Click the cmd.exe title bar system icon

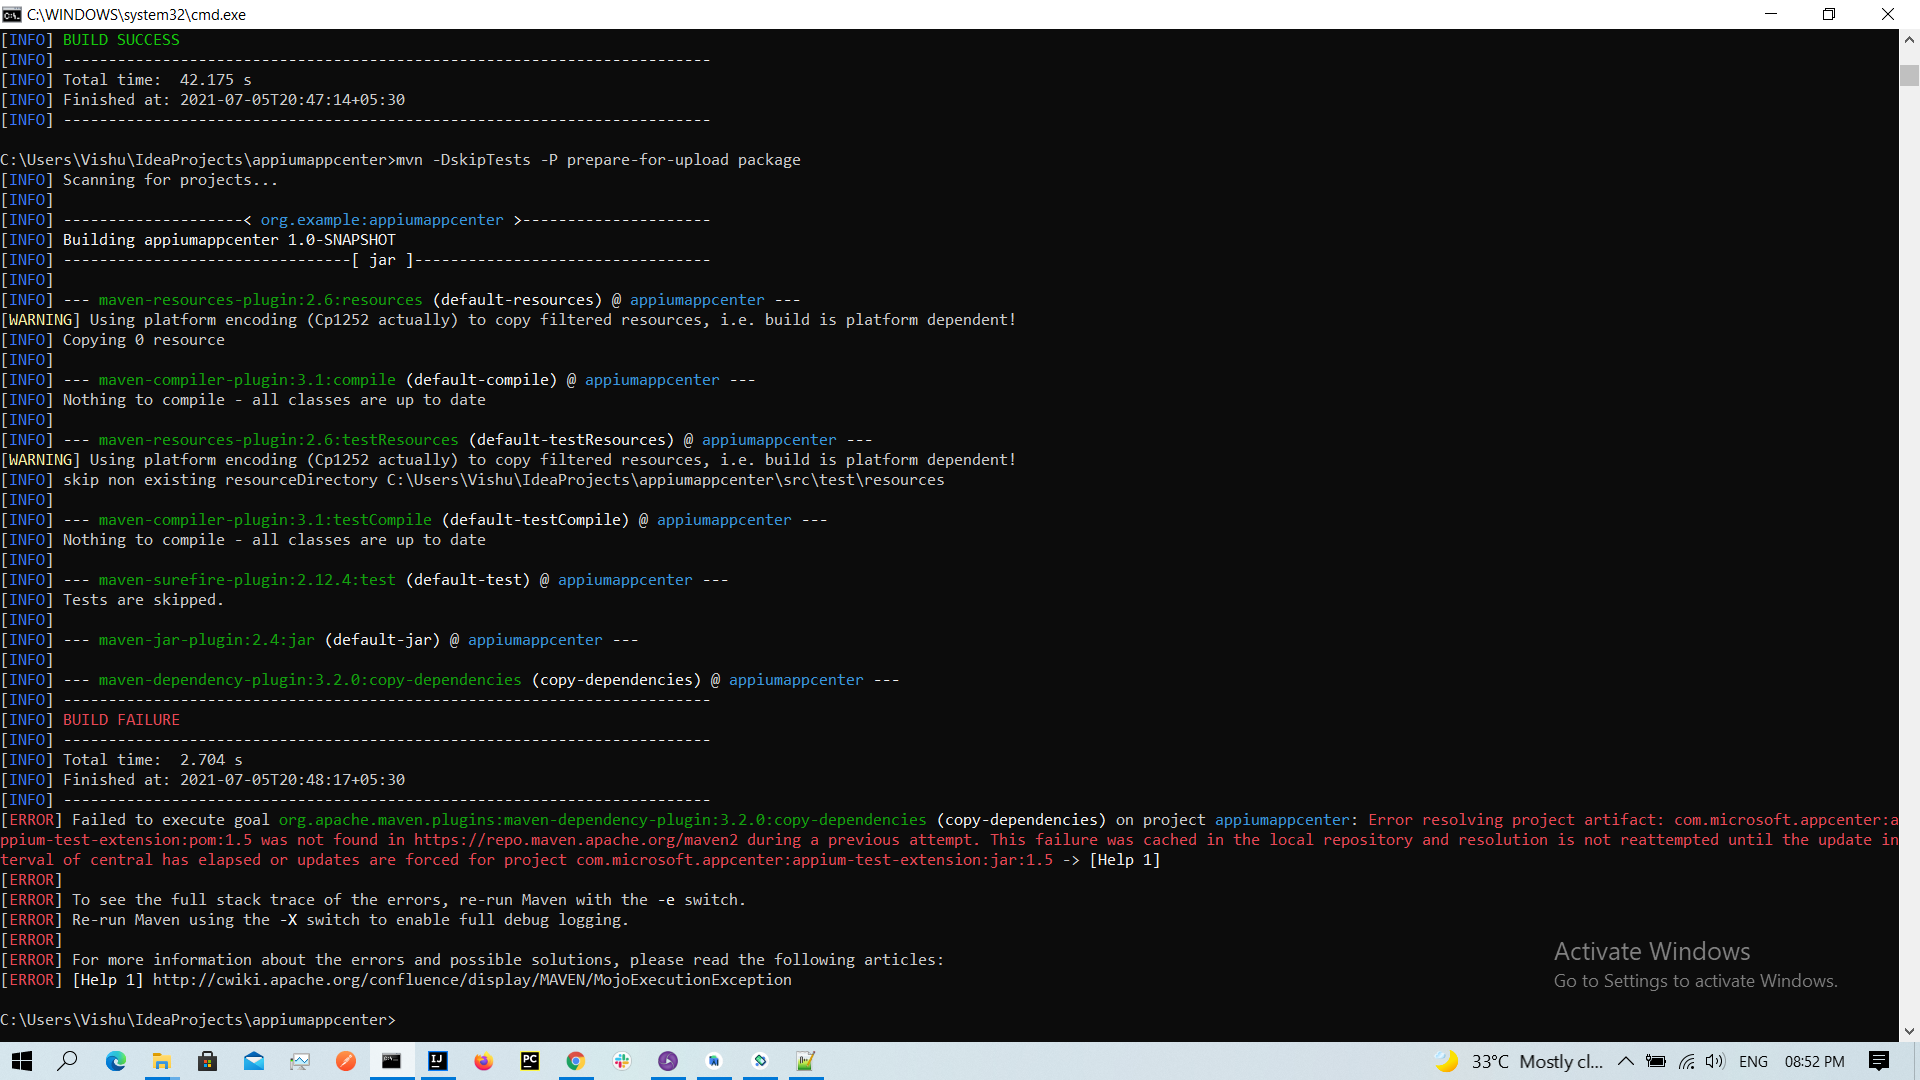[x=12, y=14]
